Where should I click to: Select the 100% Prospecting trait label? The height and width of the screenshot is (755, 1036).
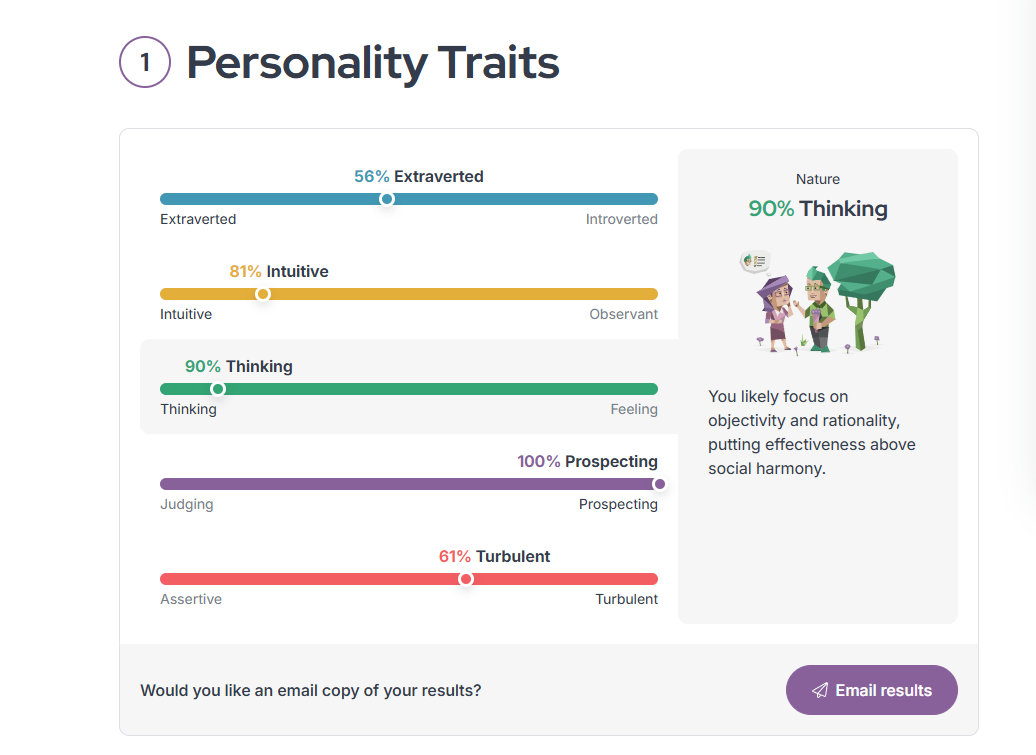[587, 461]
